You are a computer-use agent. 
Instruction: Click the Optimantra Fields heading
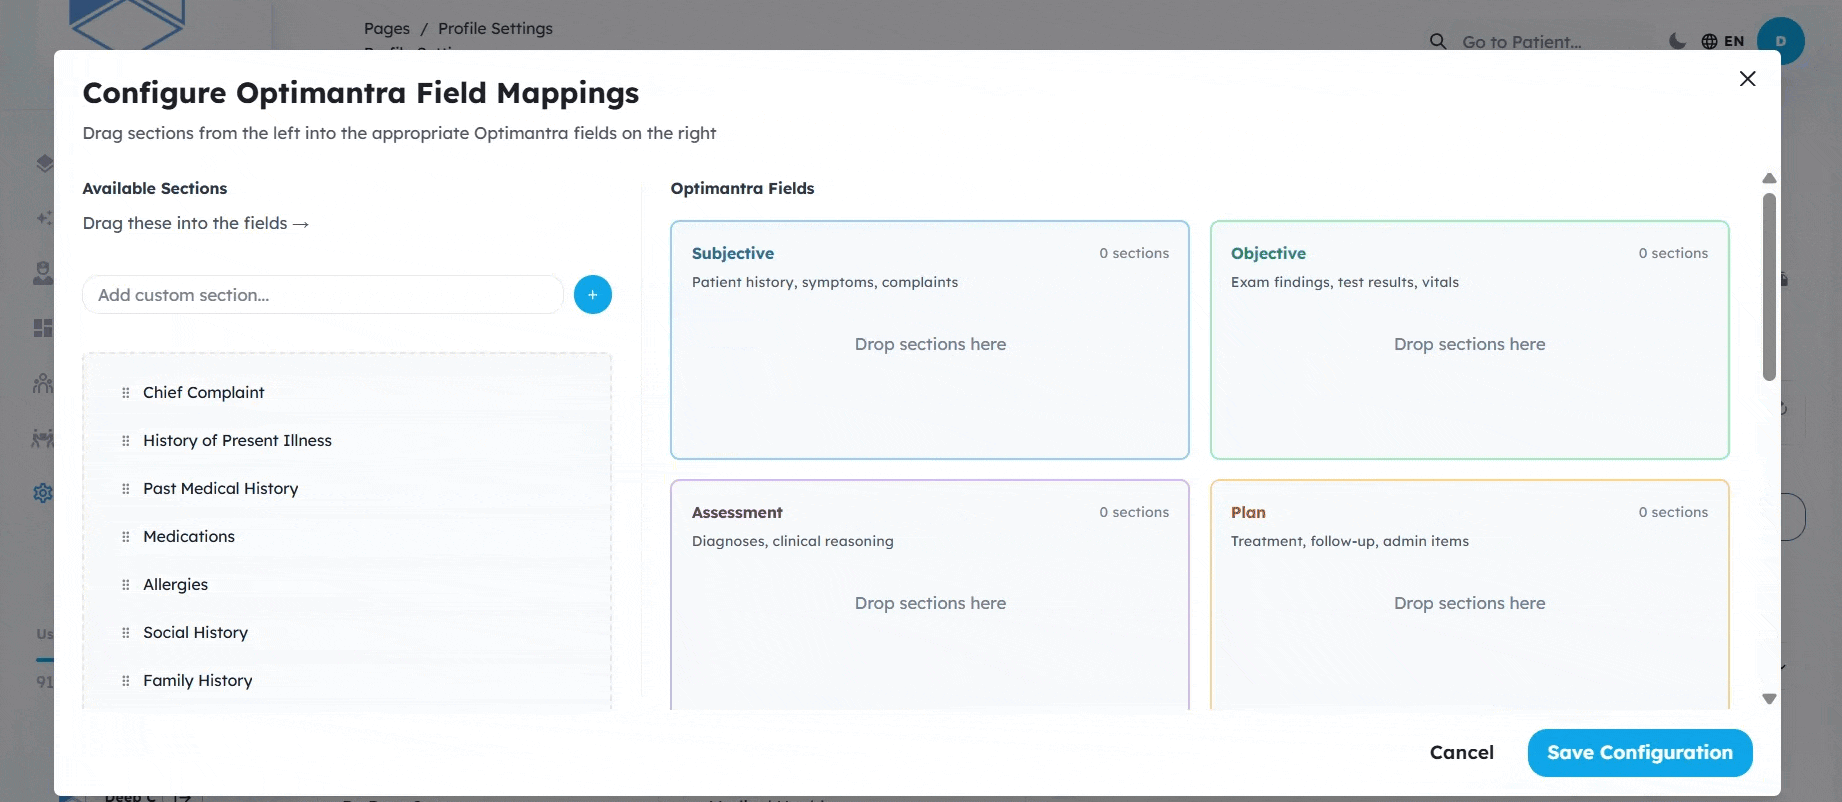coord(743,189)
